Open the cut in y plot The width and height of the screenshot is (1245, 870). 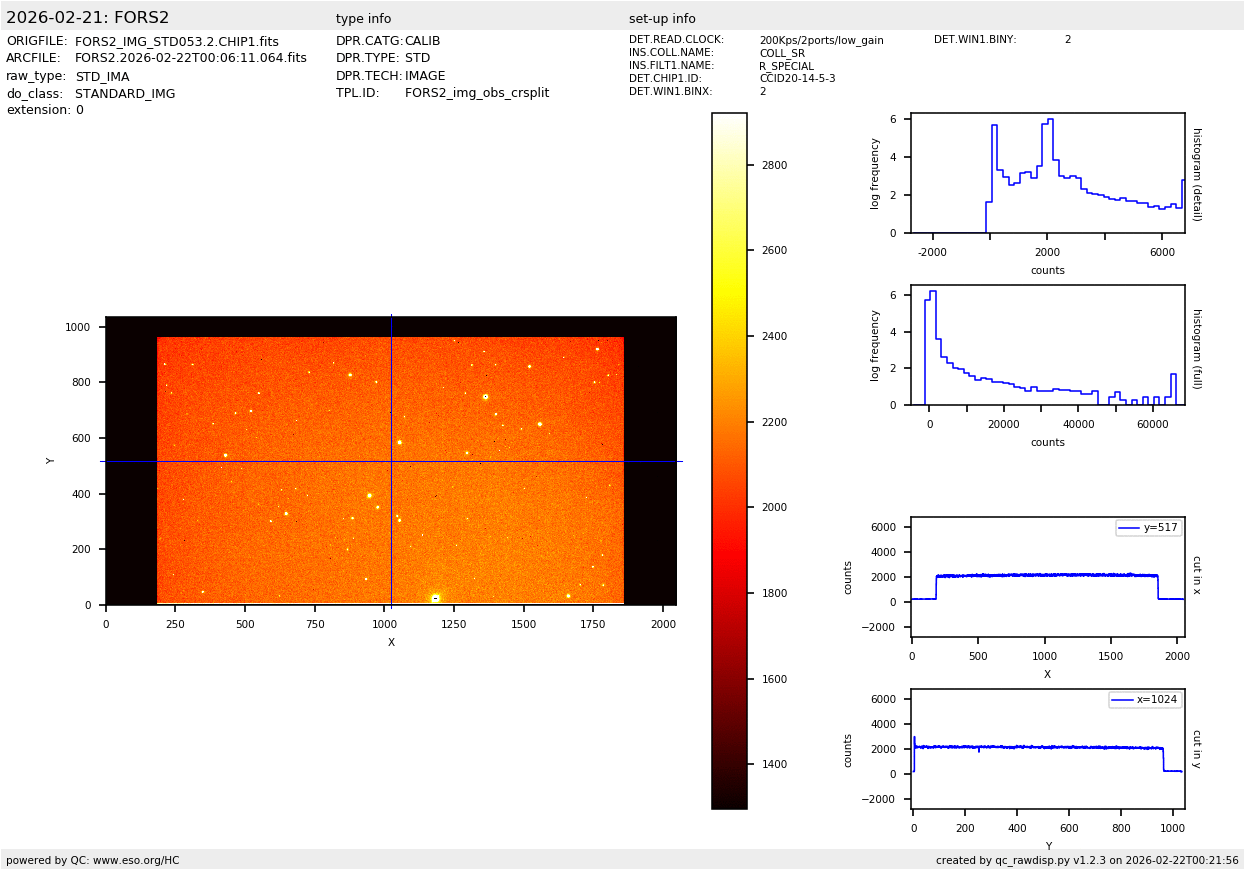pos(1047,749)
